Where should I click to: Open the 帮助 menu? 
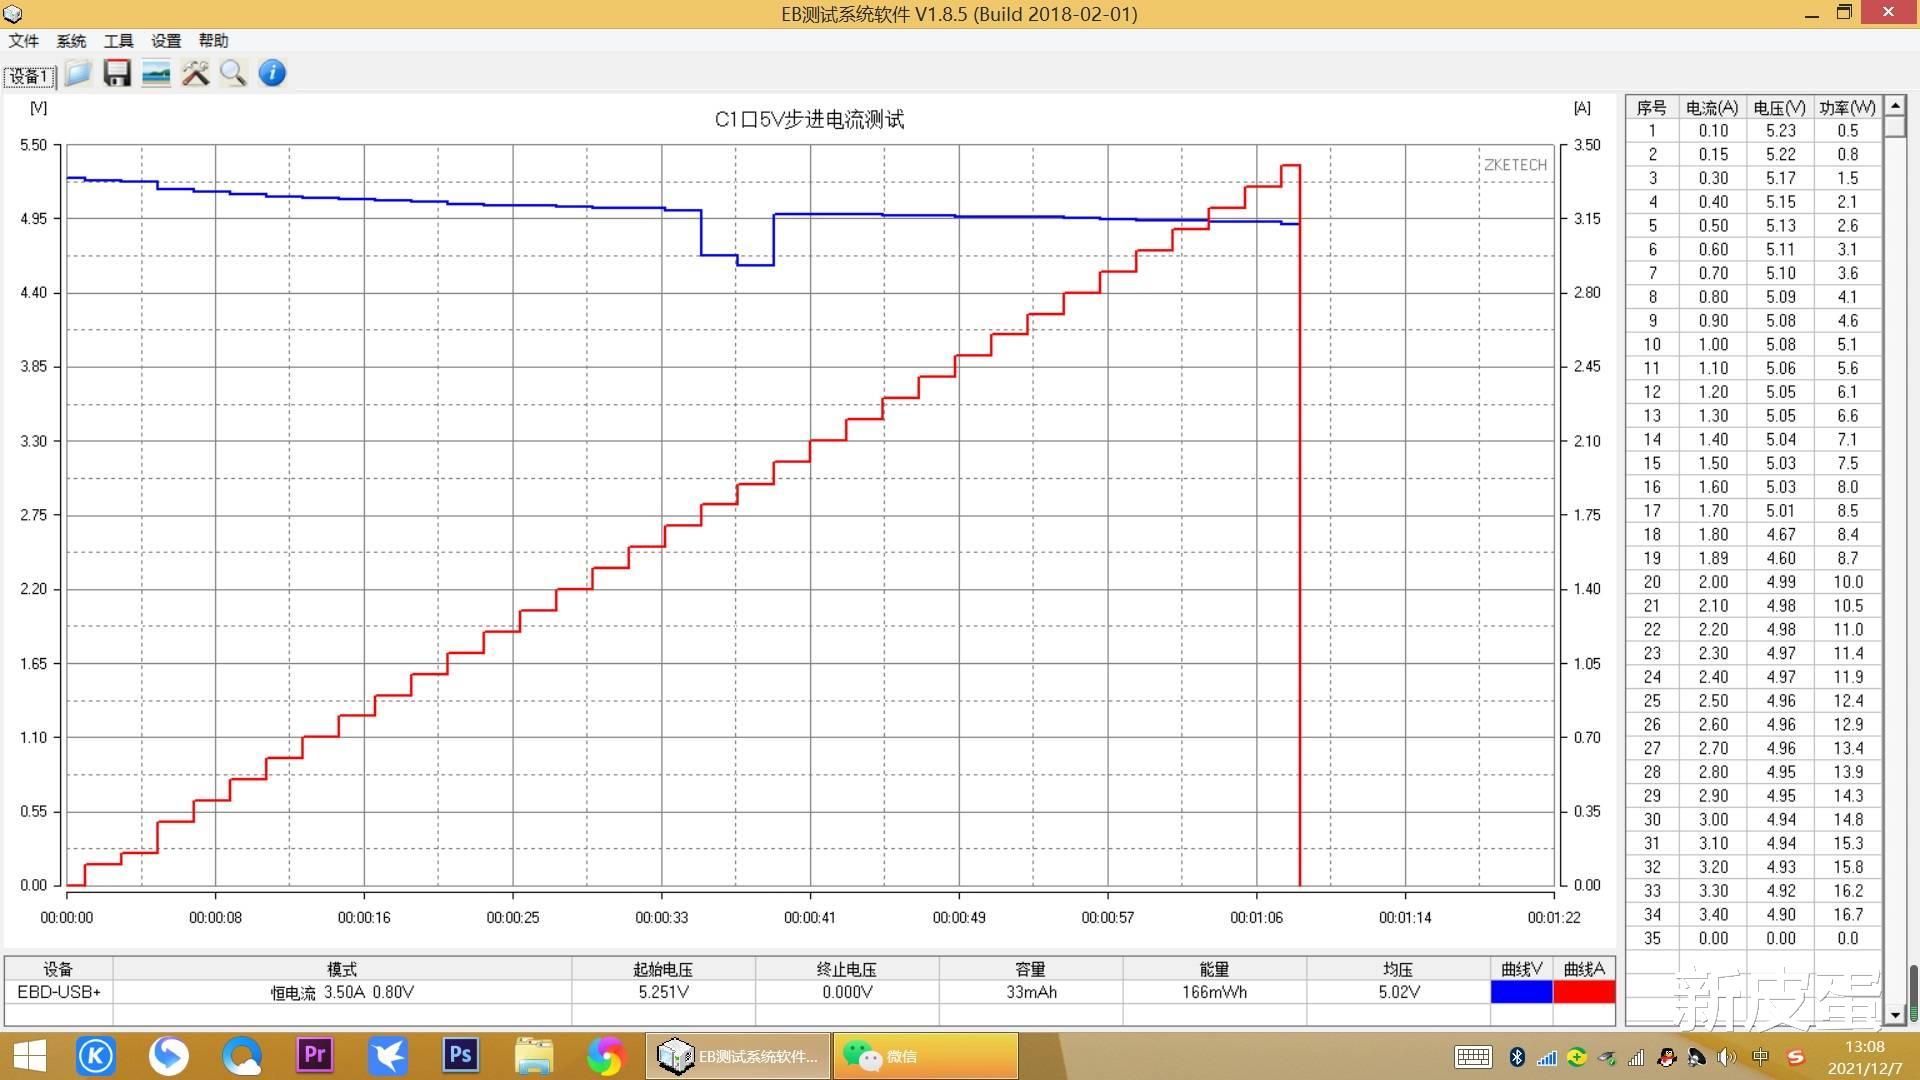213,41
